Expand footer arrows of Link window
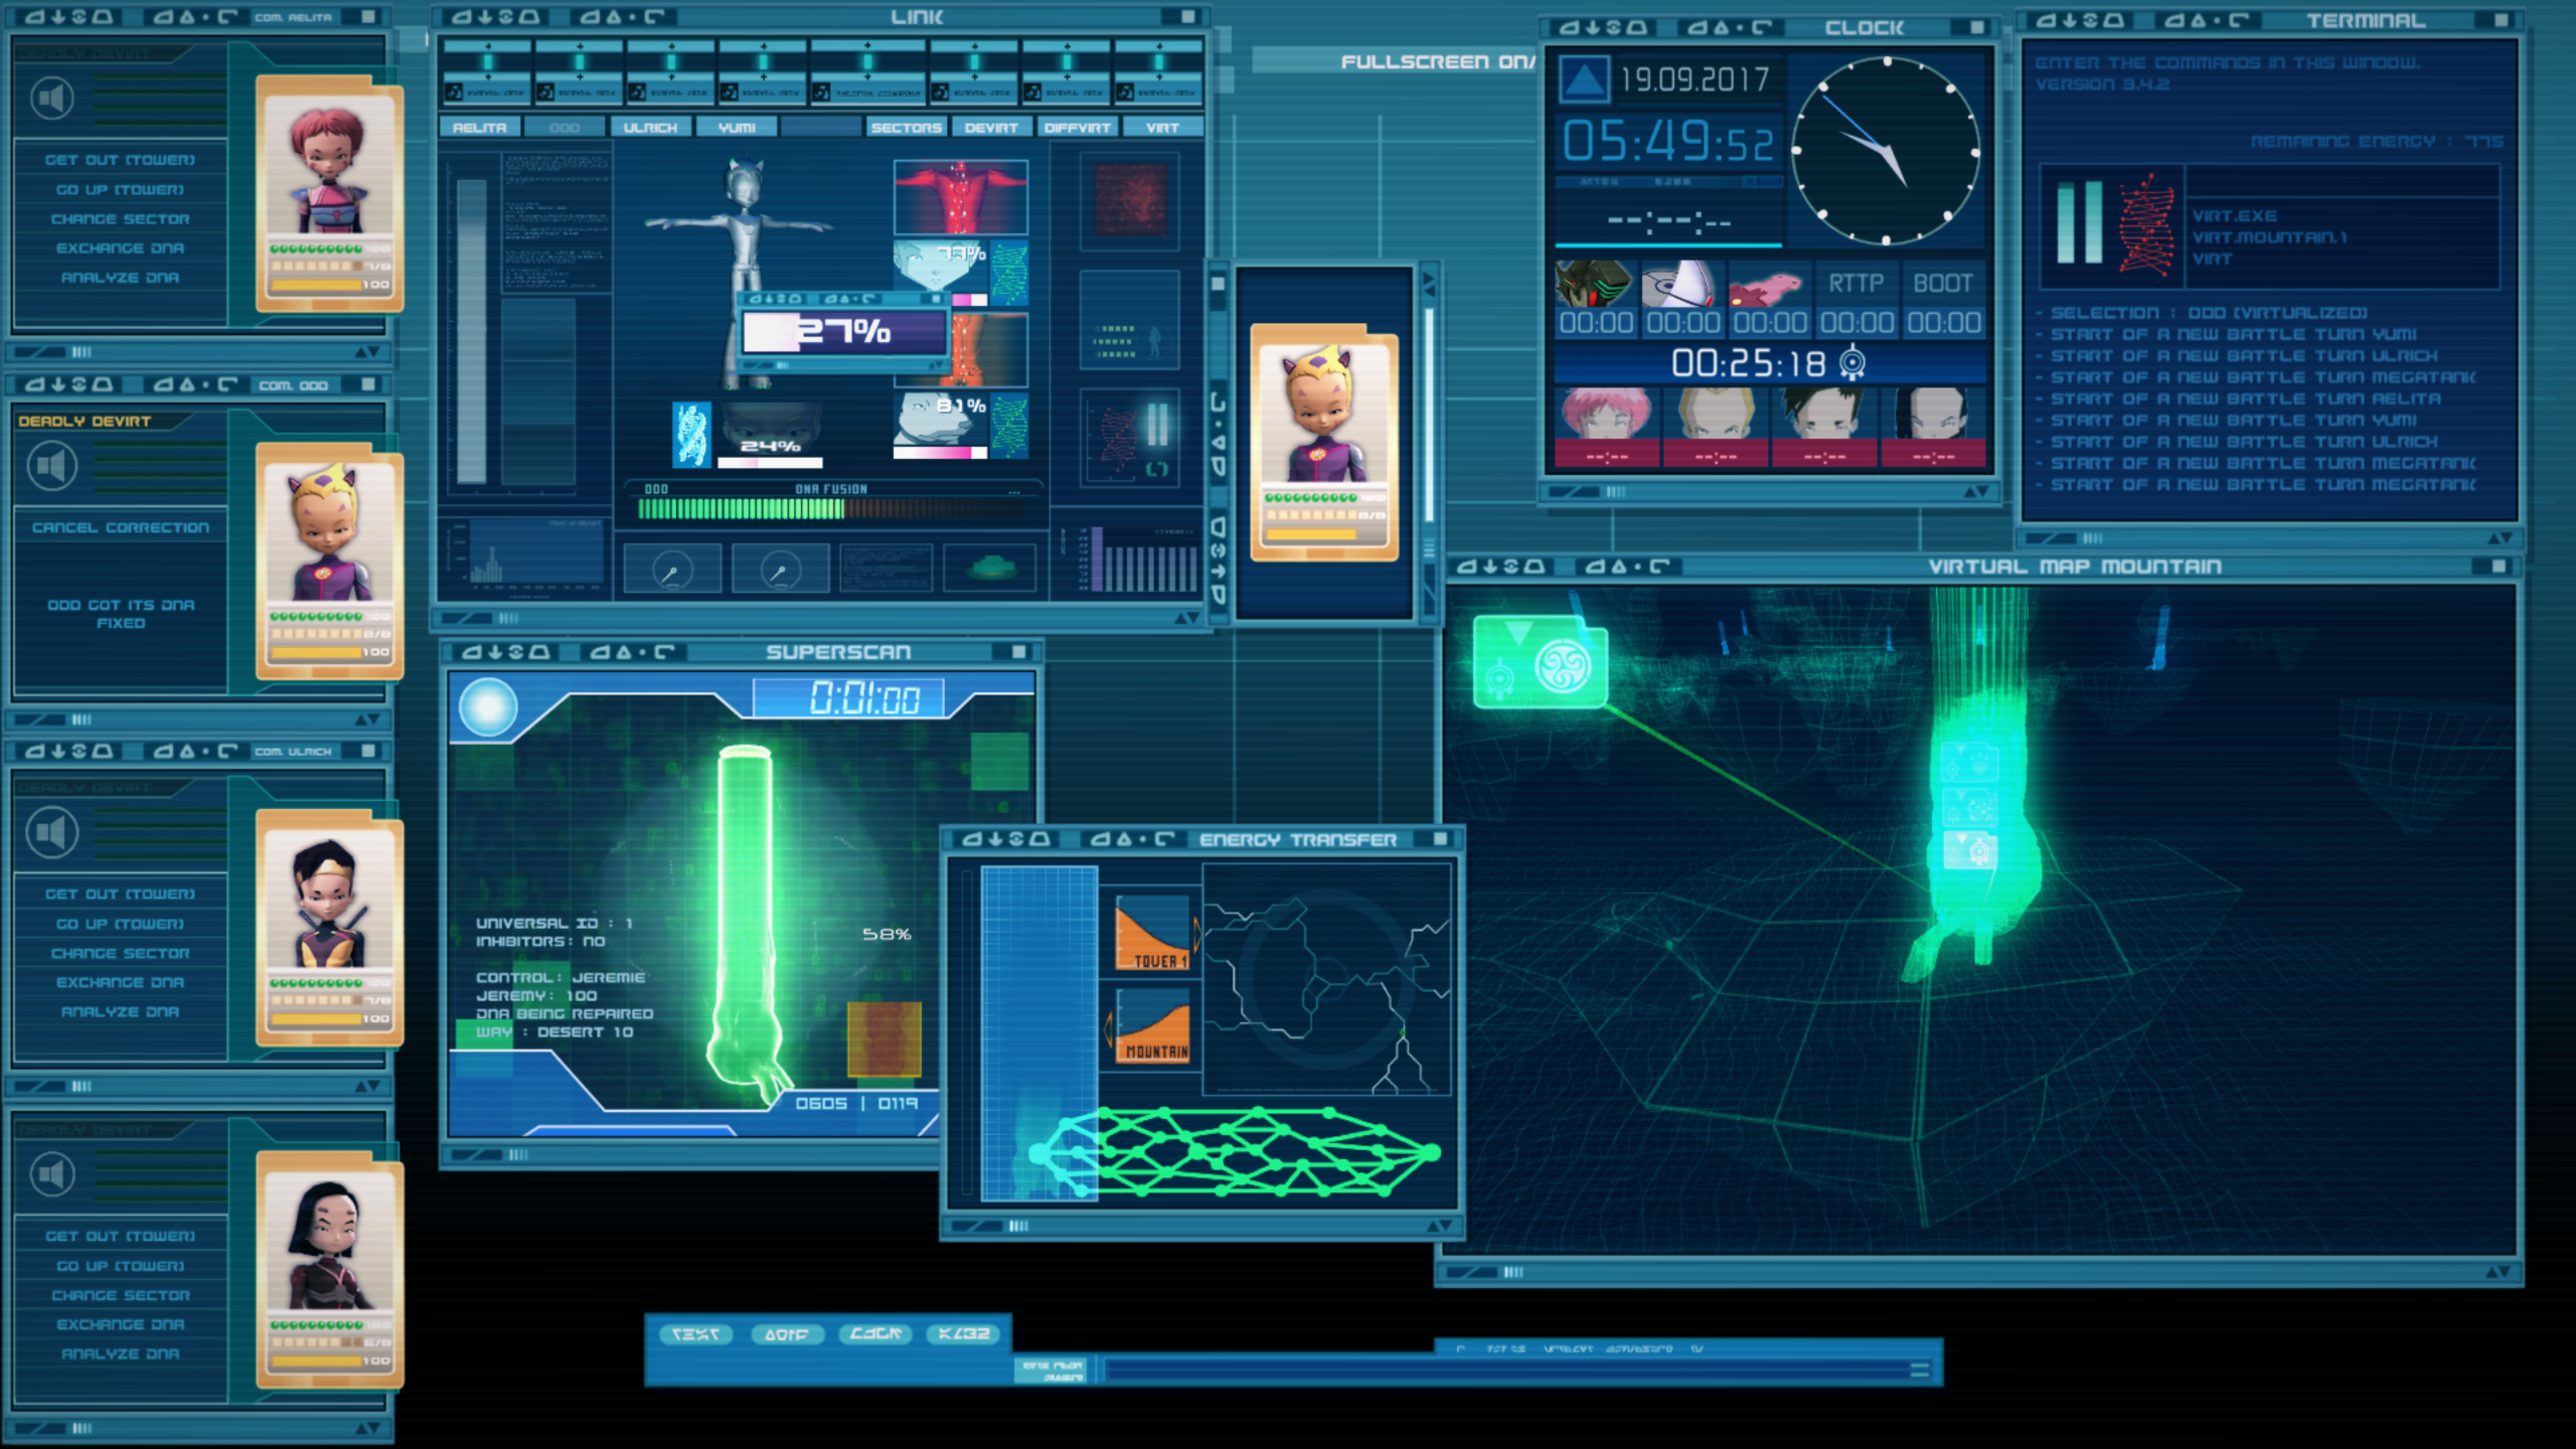Viewport: 2576px width, 1449px height. tap(1187, 619)
